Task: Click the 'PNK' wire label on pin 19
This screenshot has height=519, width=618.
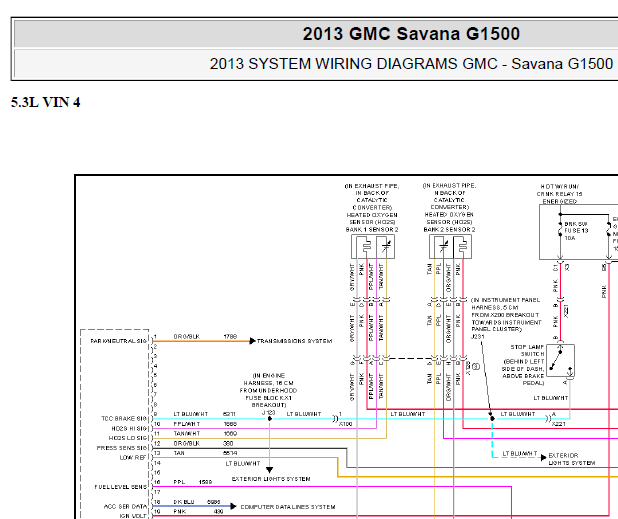Action: pyautogui.click(x=179, y=512)
